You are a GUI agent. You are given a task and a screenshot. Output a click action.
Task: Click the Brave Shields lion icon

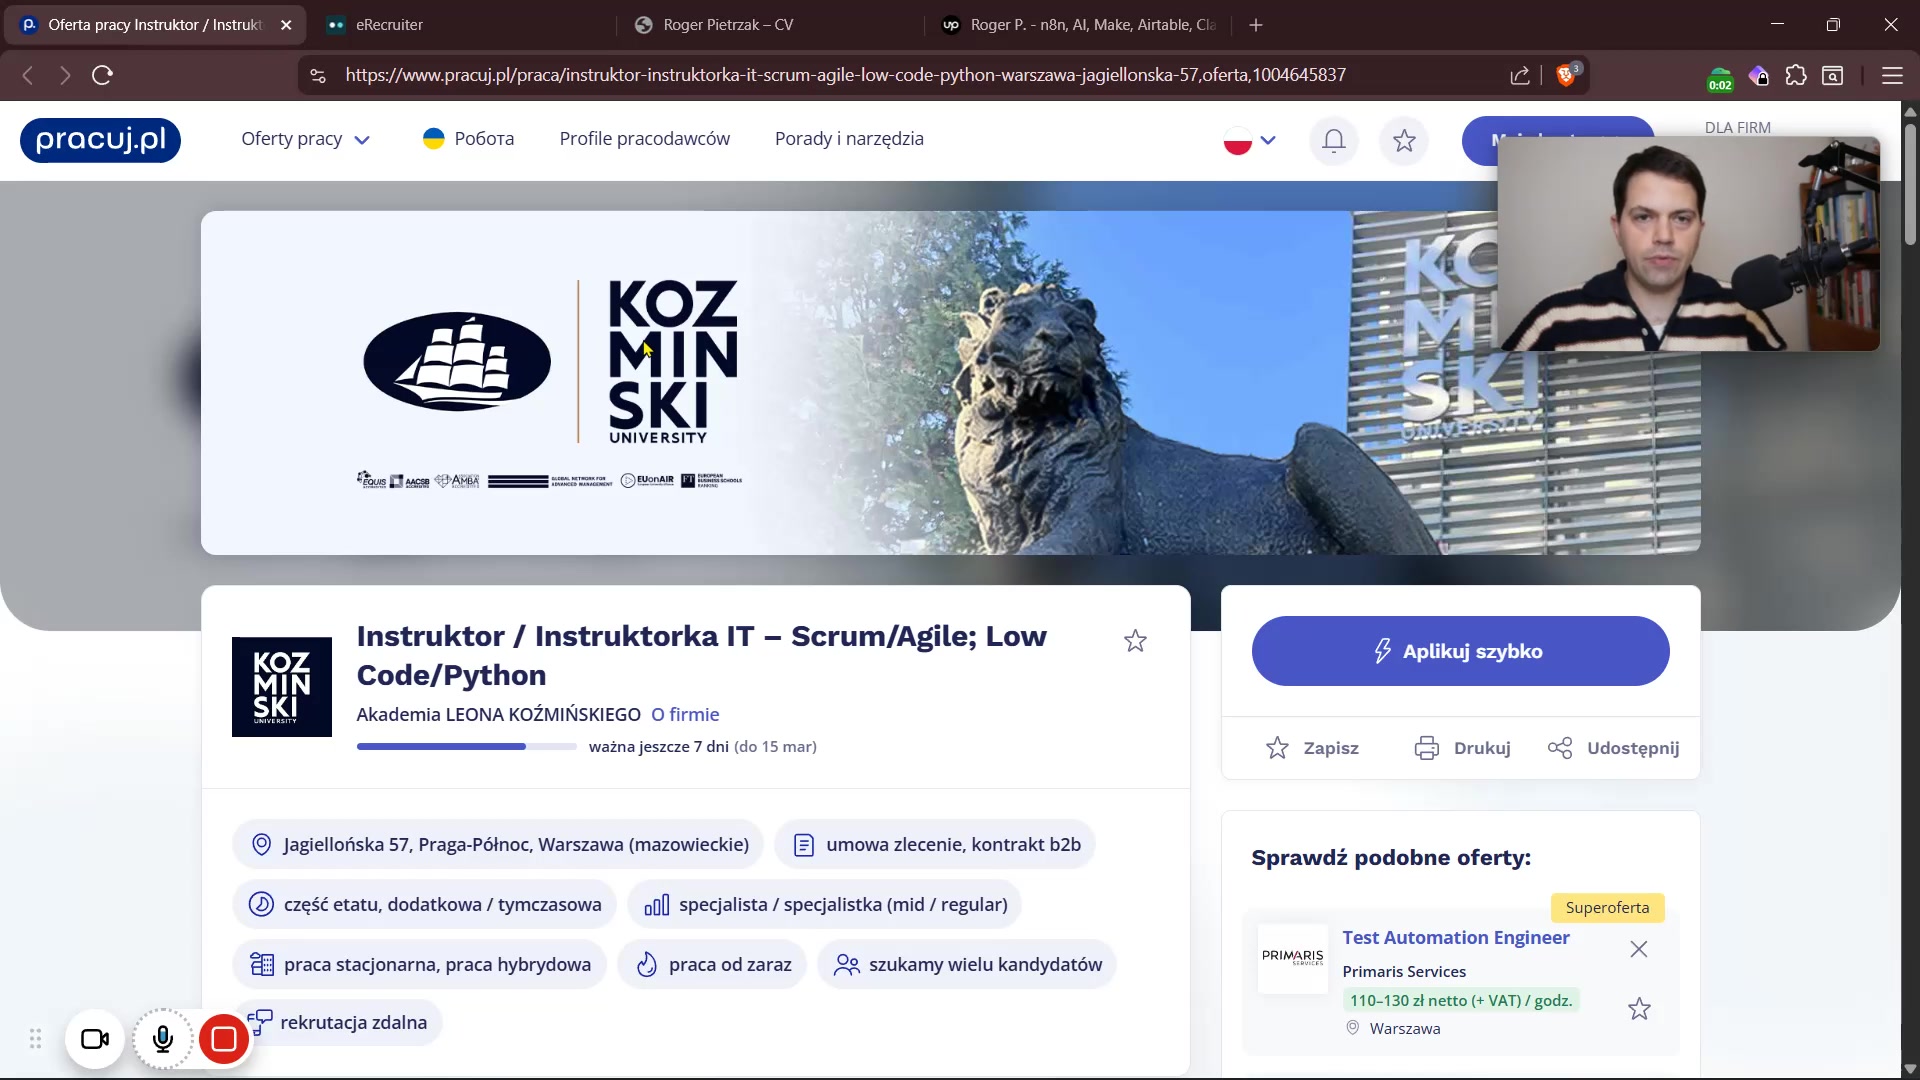[1567, 76]
